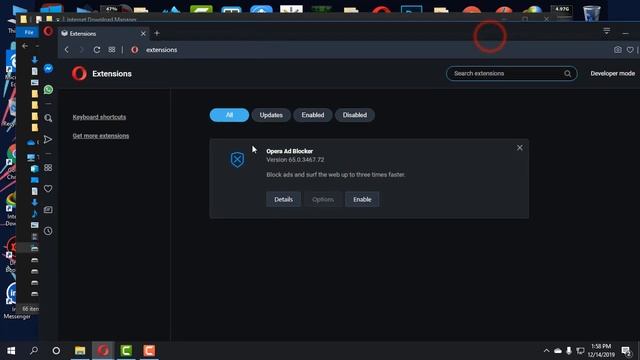This screenshot has height=360, width=640.
Task: Focus the Search extensions field
Action: pyautogui.click(x=511, y=73)
